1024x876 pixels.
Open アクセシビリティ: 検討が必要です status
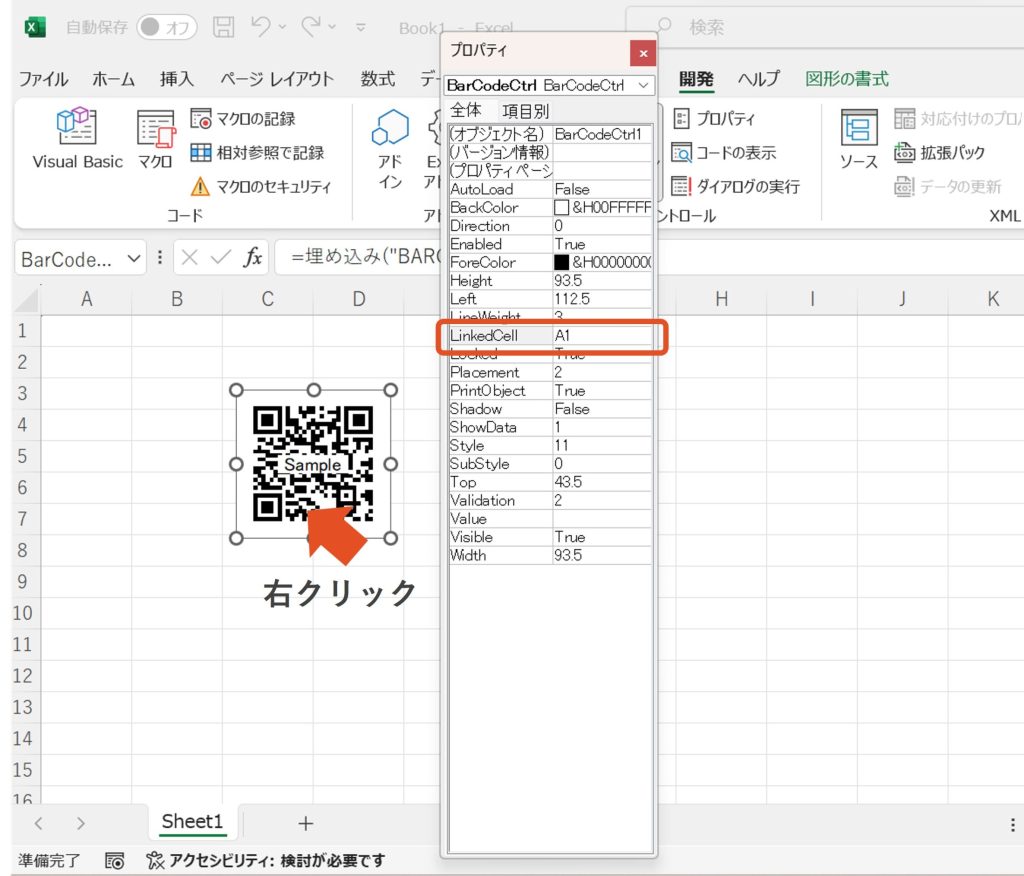[x=266, y=861]
